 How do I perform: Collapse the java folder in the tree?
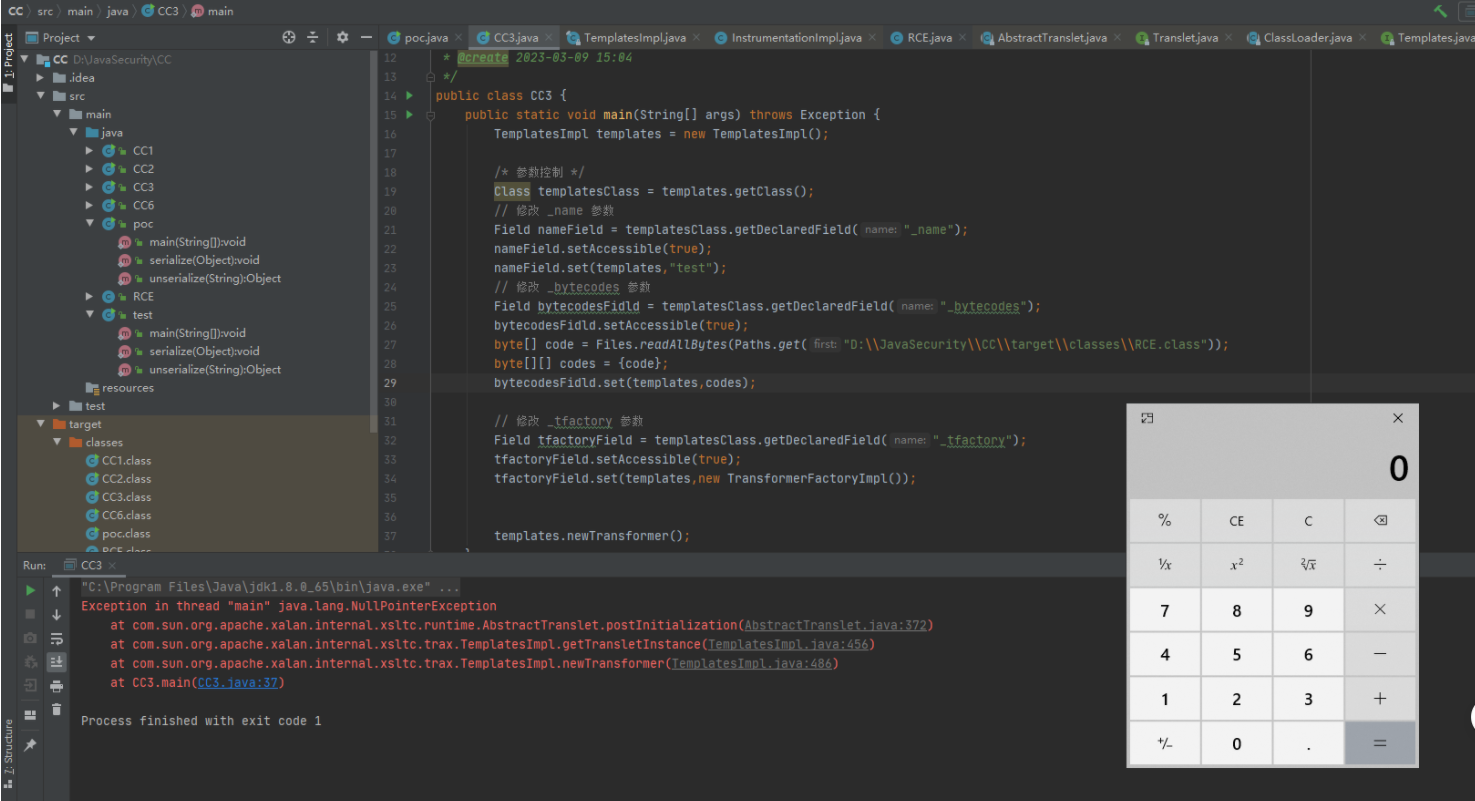pyautogui.click(x=73, y=132)
